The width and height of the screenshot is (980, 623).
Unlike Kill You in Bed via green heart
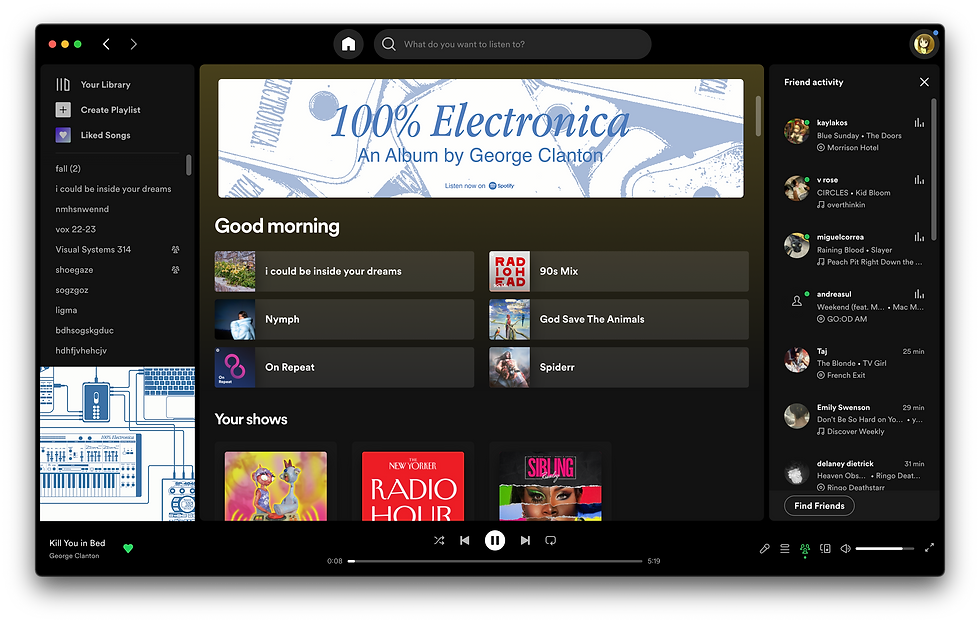click(128, 549)
